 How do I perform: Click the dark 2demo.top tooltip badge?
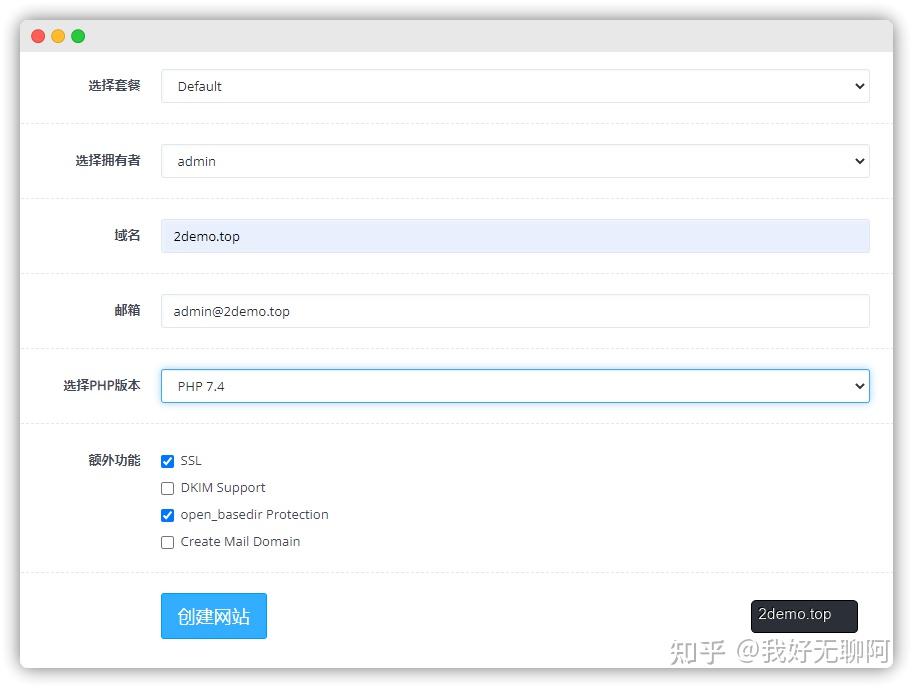[x=804, y=616]
